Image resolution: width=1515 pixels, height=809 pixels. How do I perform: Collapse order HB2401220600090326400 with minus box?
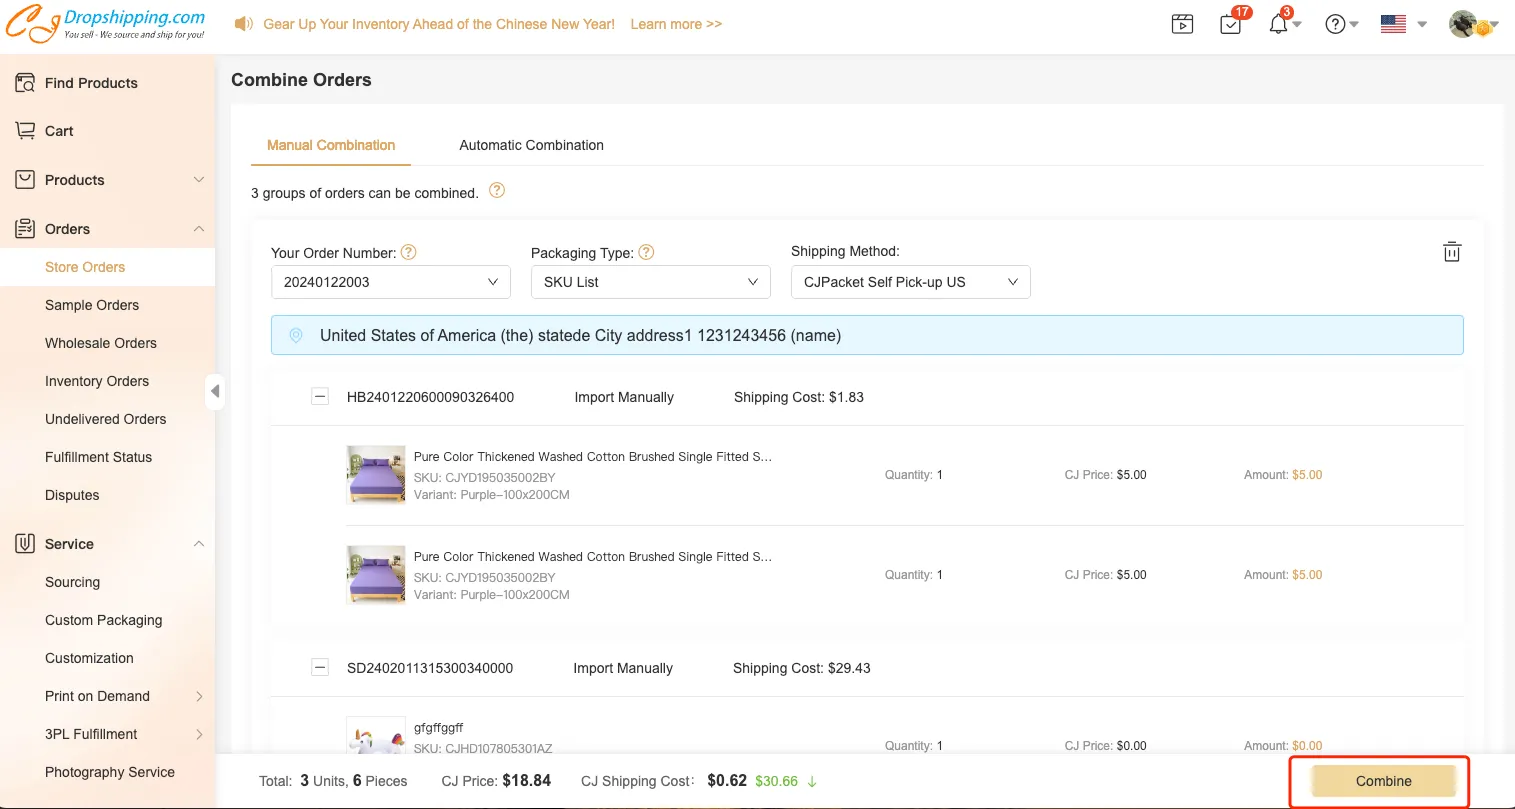pos(320,397)
